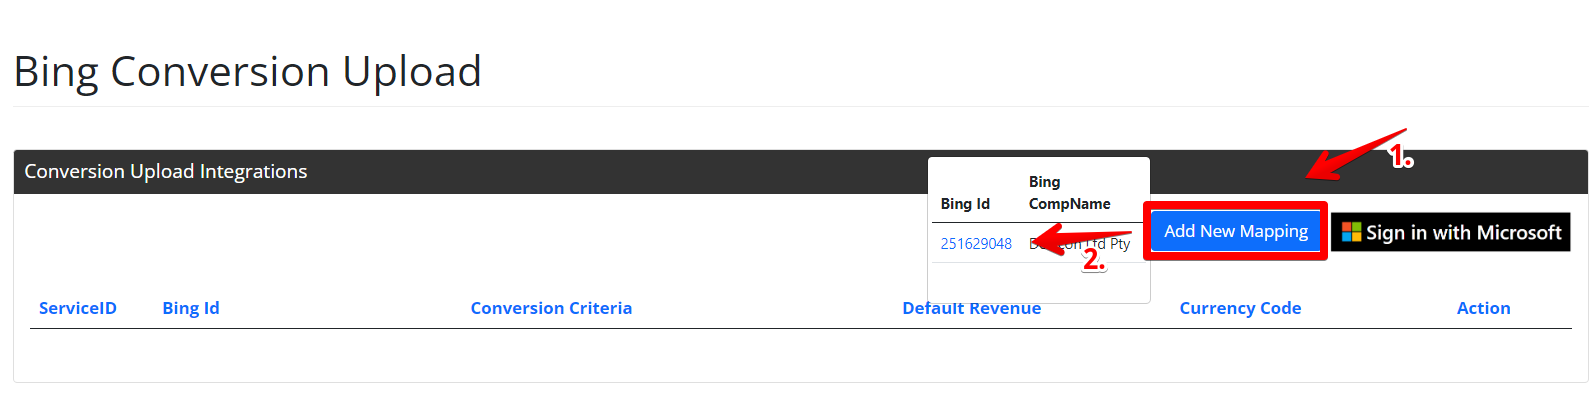Sign in with Microsoft button
The height and width of the screenshot is (395, 1596).
[1450, 232]
